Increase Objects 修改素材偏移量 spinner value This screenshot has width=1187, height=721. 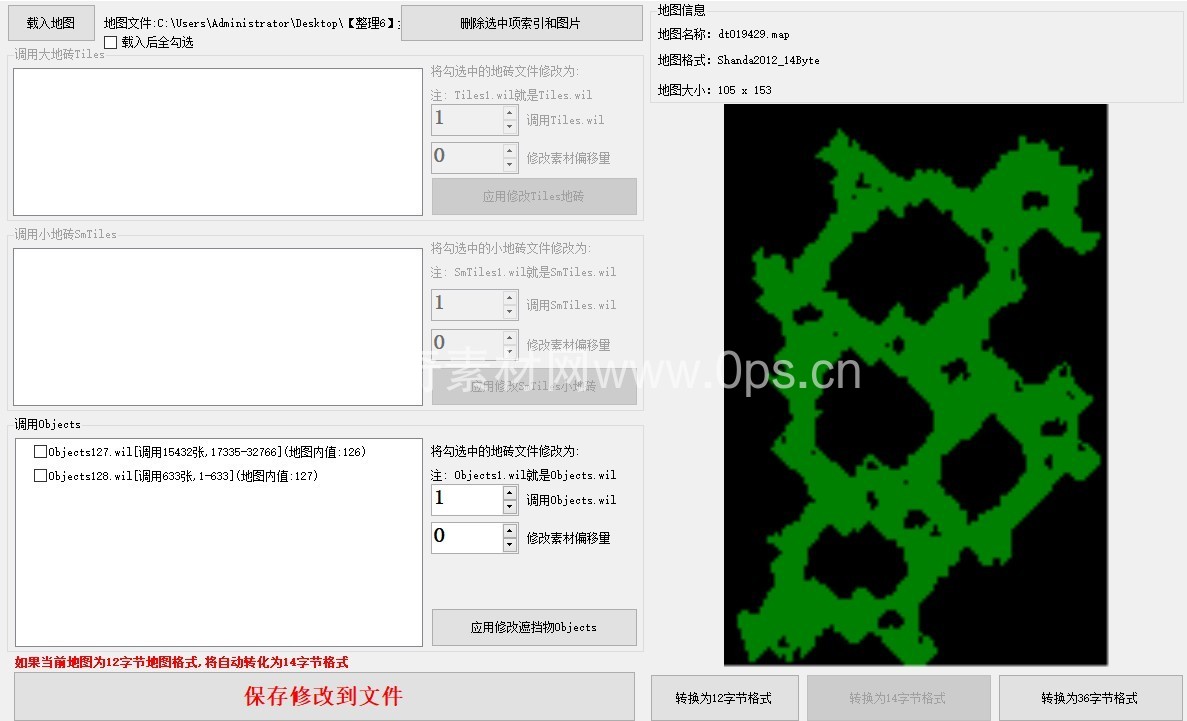[510, 531]
